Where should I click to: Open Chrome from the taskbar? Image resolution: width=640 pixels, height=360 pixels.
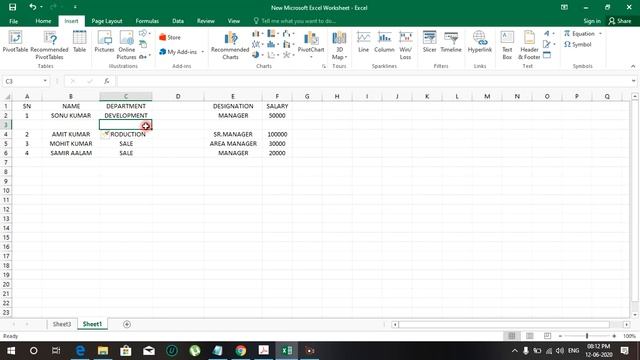click(241, 351)
